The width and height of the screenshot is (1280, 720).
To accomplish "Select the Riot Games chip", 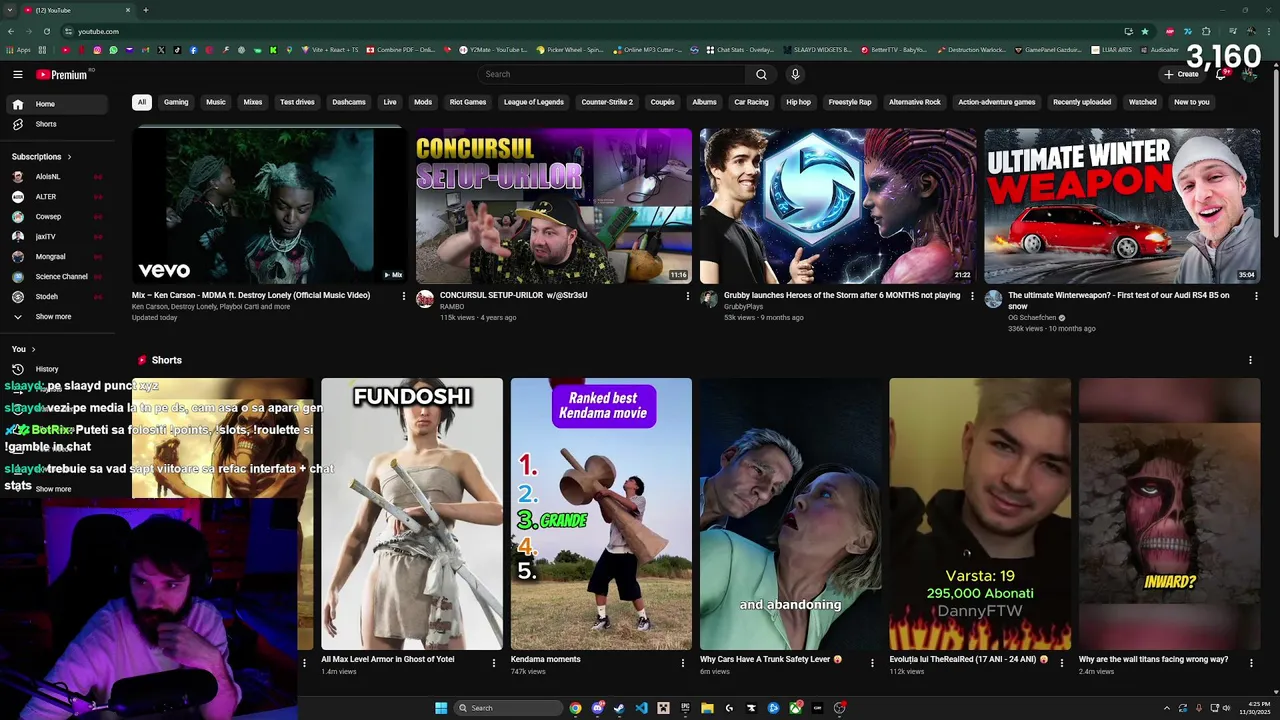I will click(468, 102).
